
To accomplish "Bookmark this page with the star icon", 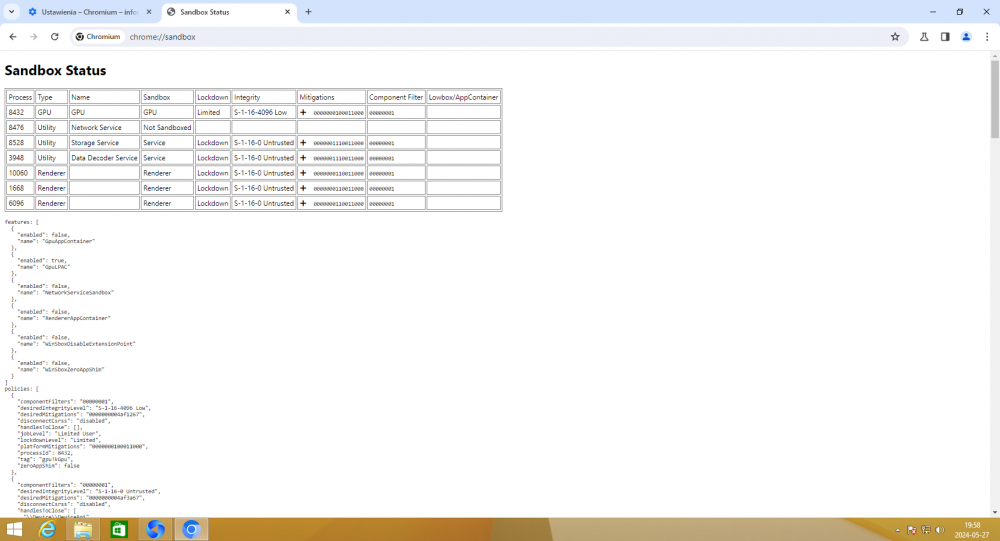I will pyautogui.click(x=895, y=37).
